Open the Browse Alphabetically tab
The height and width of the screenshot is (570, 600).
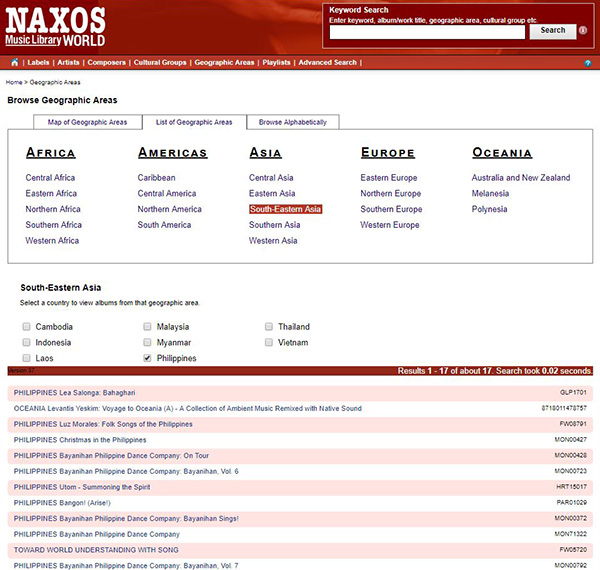[x=293, y=122]
